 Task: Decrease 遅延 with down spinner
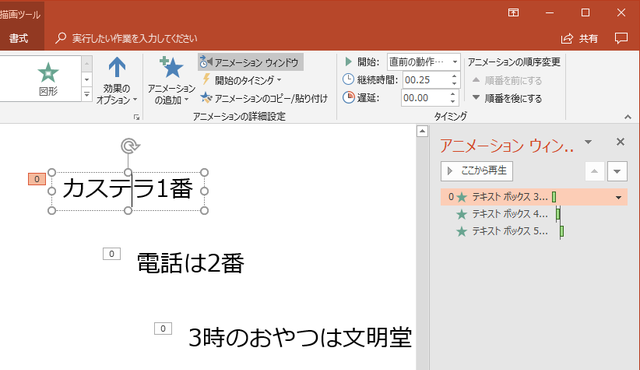[453, 101]
